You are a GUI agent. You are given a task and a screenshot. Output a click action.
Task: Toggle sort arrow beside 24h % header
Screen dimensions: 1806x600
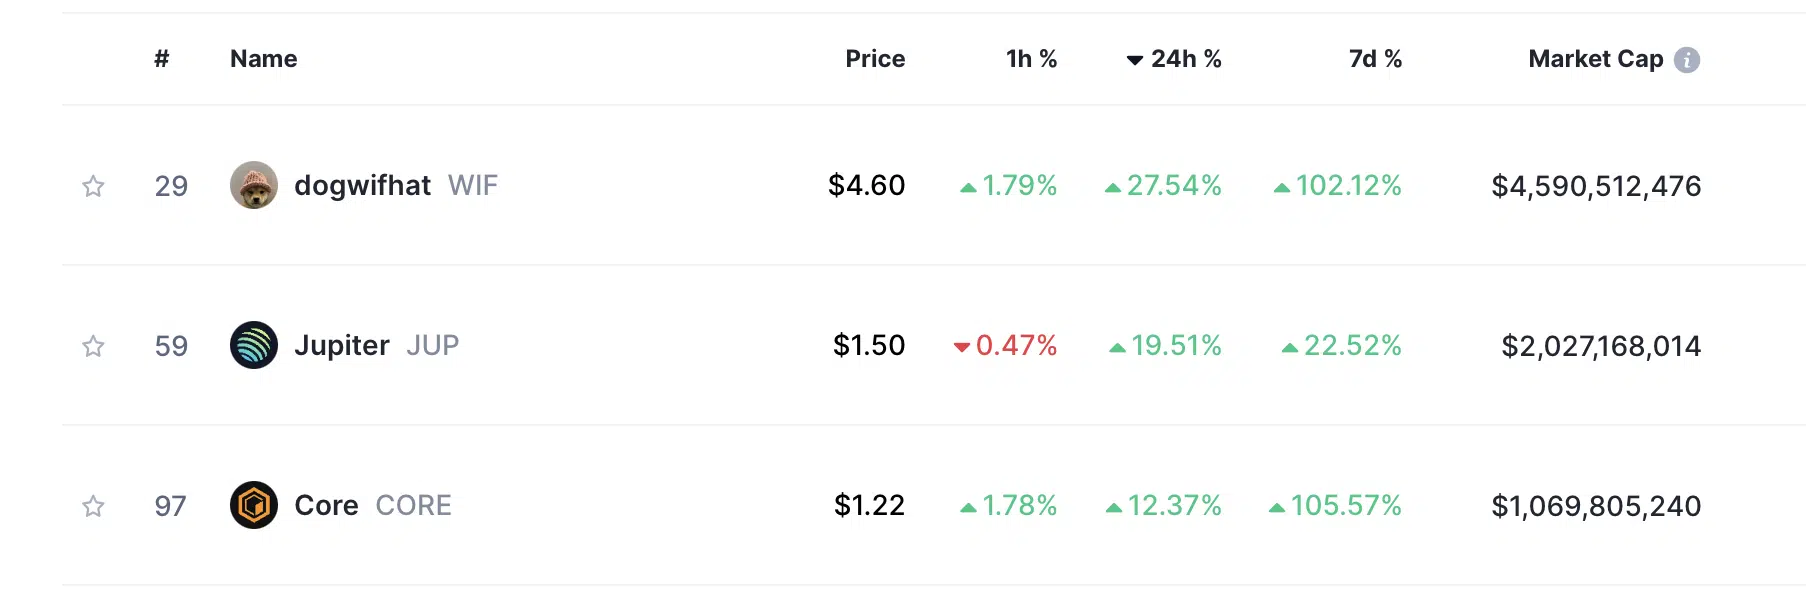point(1135,60)
